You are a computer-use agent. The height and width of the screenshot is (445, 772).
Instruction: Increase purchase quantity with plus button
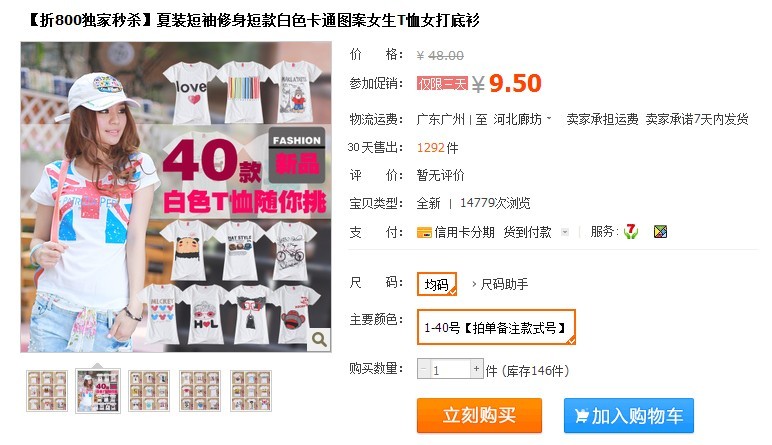click(476, 369)
